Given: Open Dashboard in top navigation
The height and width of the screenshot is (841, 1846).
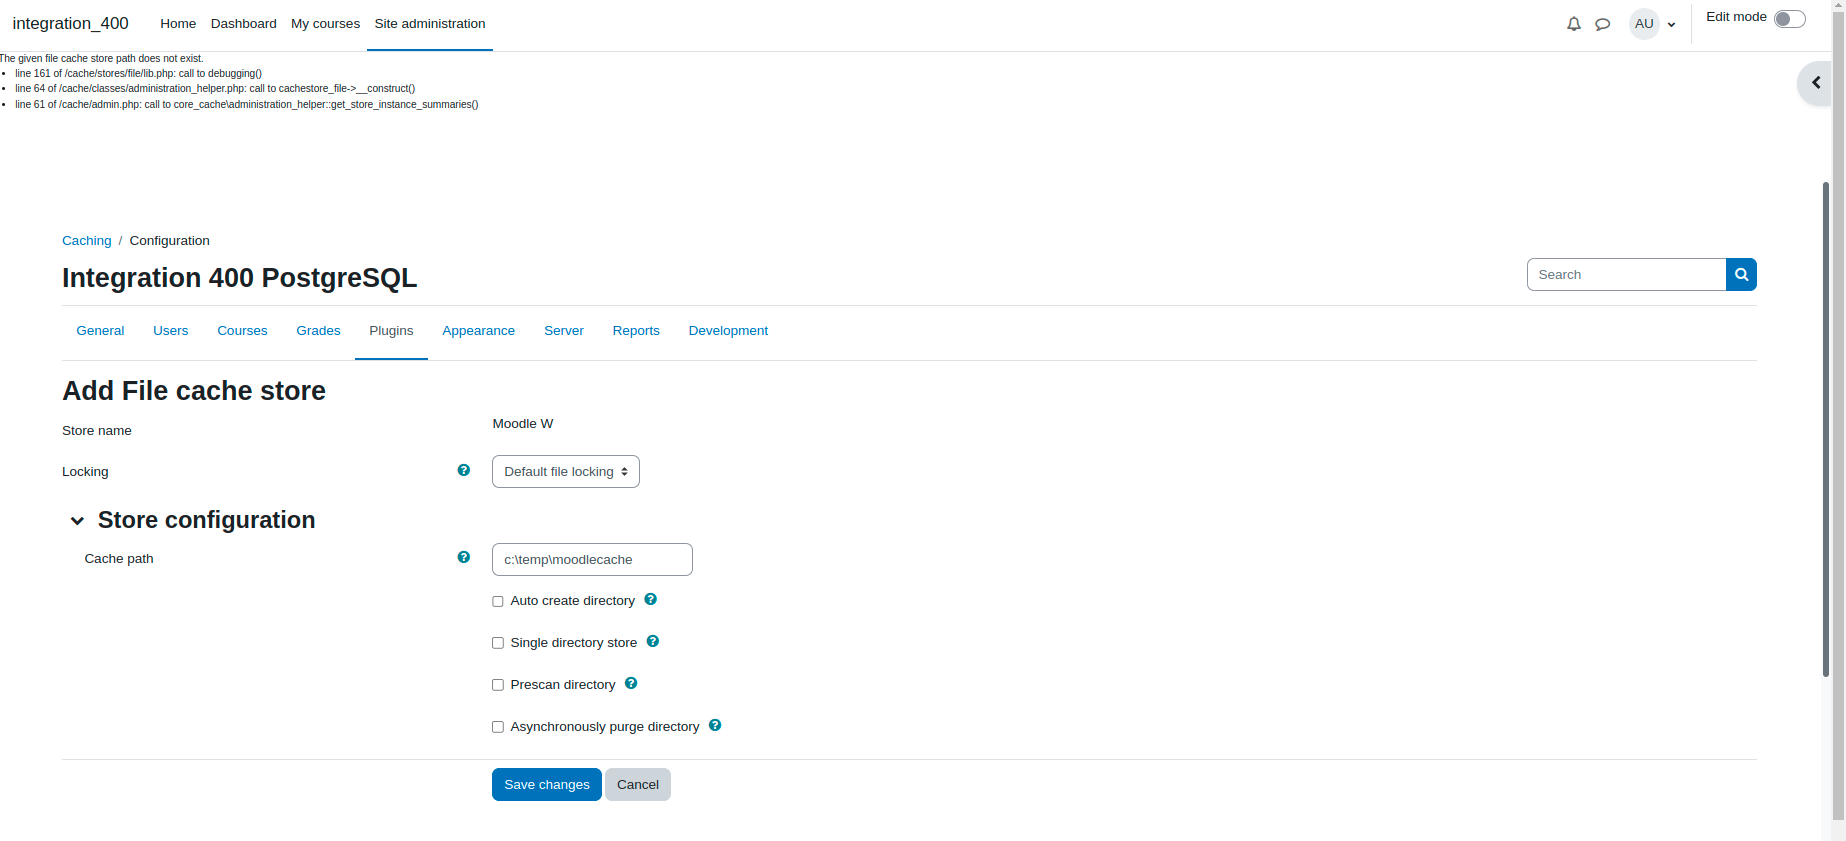Looking at the screenshot, I should pos(243,24).
